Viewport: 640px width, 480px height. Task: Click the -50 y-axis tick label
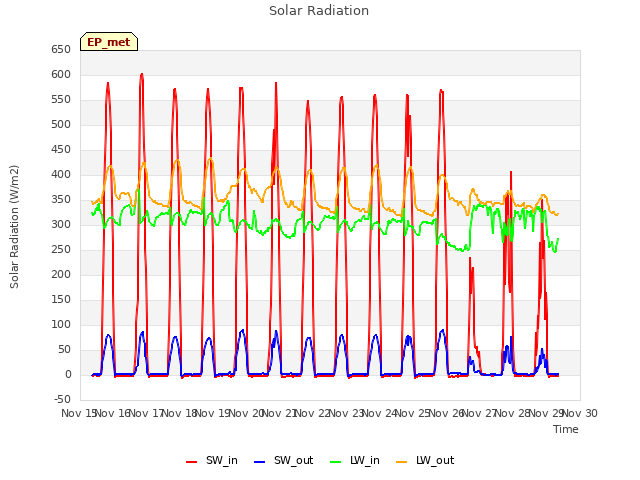click(x=62, y=400)
